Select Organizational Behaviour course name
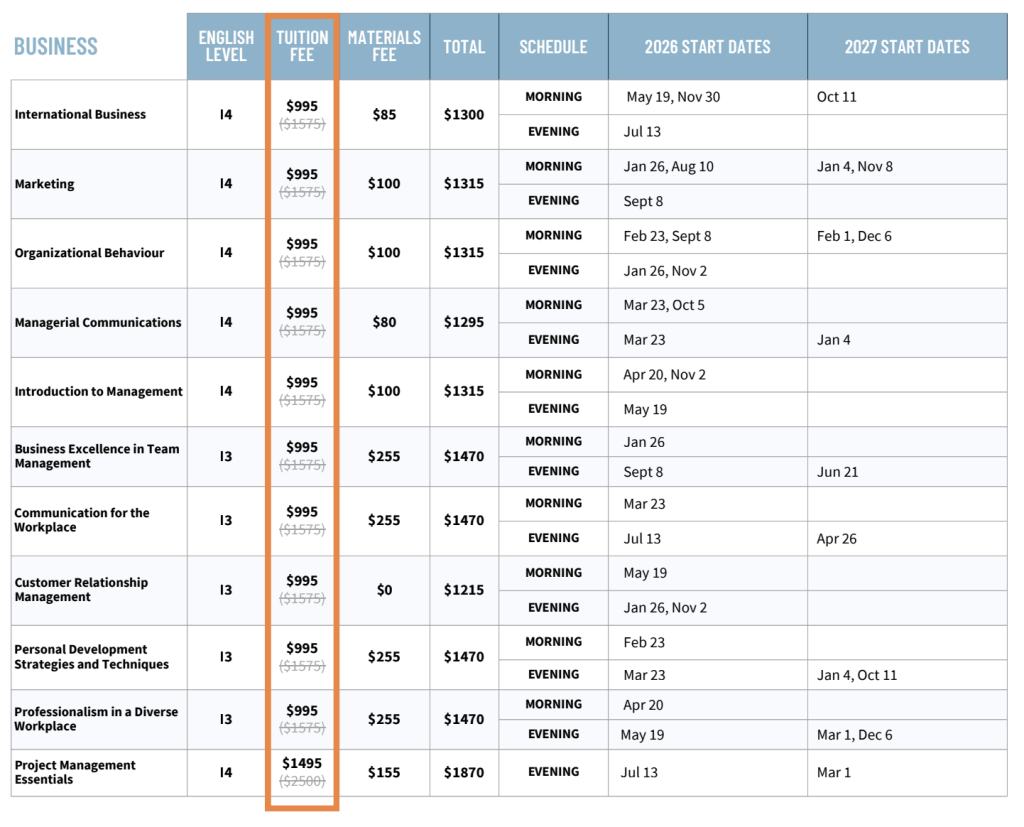Image resolution: width=1024 pixels, height=827 pixels. tap(89, 253)
